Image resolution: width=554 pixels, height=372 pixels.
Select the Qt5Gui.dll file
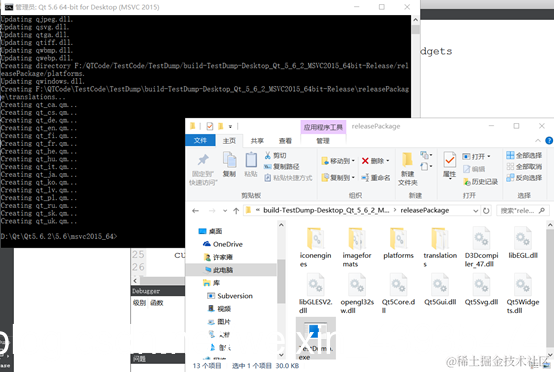[x=440, y=290]
